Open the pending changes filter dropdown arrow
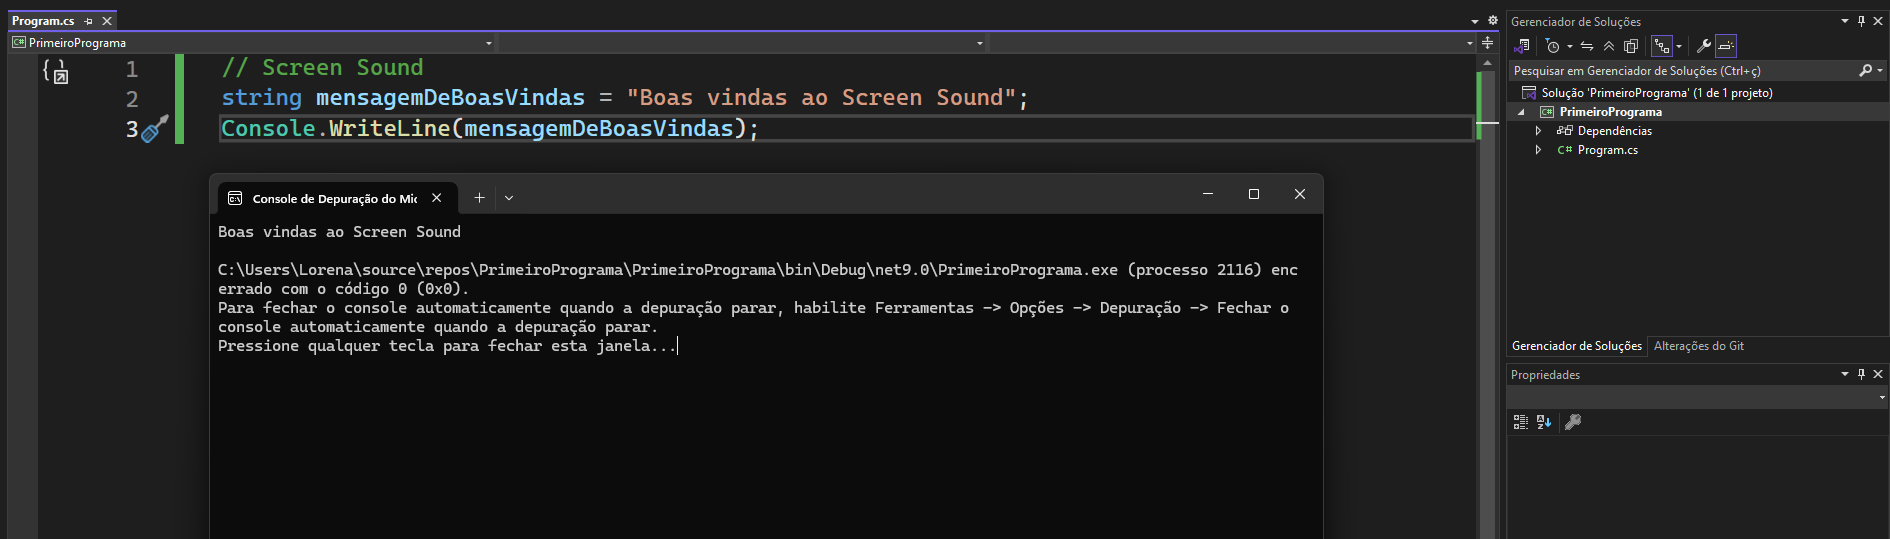Image resolution: width=1890 pixels, height=539 pixels. [1570, 46]
